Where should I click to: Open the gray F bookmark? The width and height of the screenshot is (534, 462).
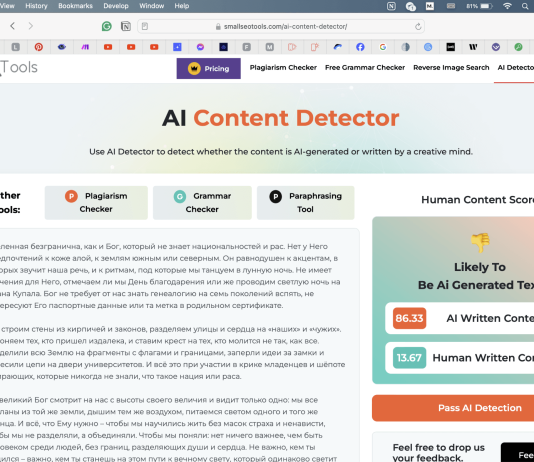pos(246,47)
